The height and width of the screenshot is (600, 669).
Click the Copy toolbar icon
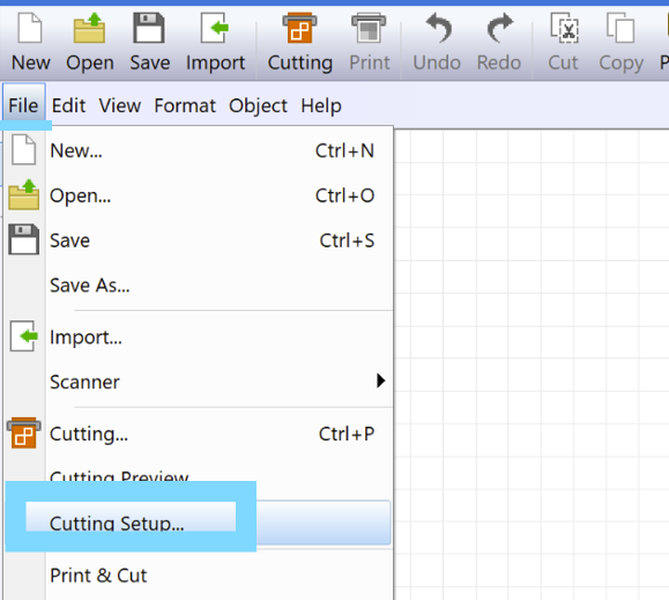(x=620, y=28)
